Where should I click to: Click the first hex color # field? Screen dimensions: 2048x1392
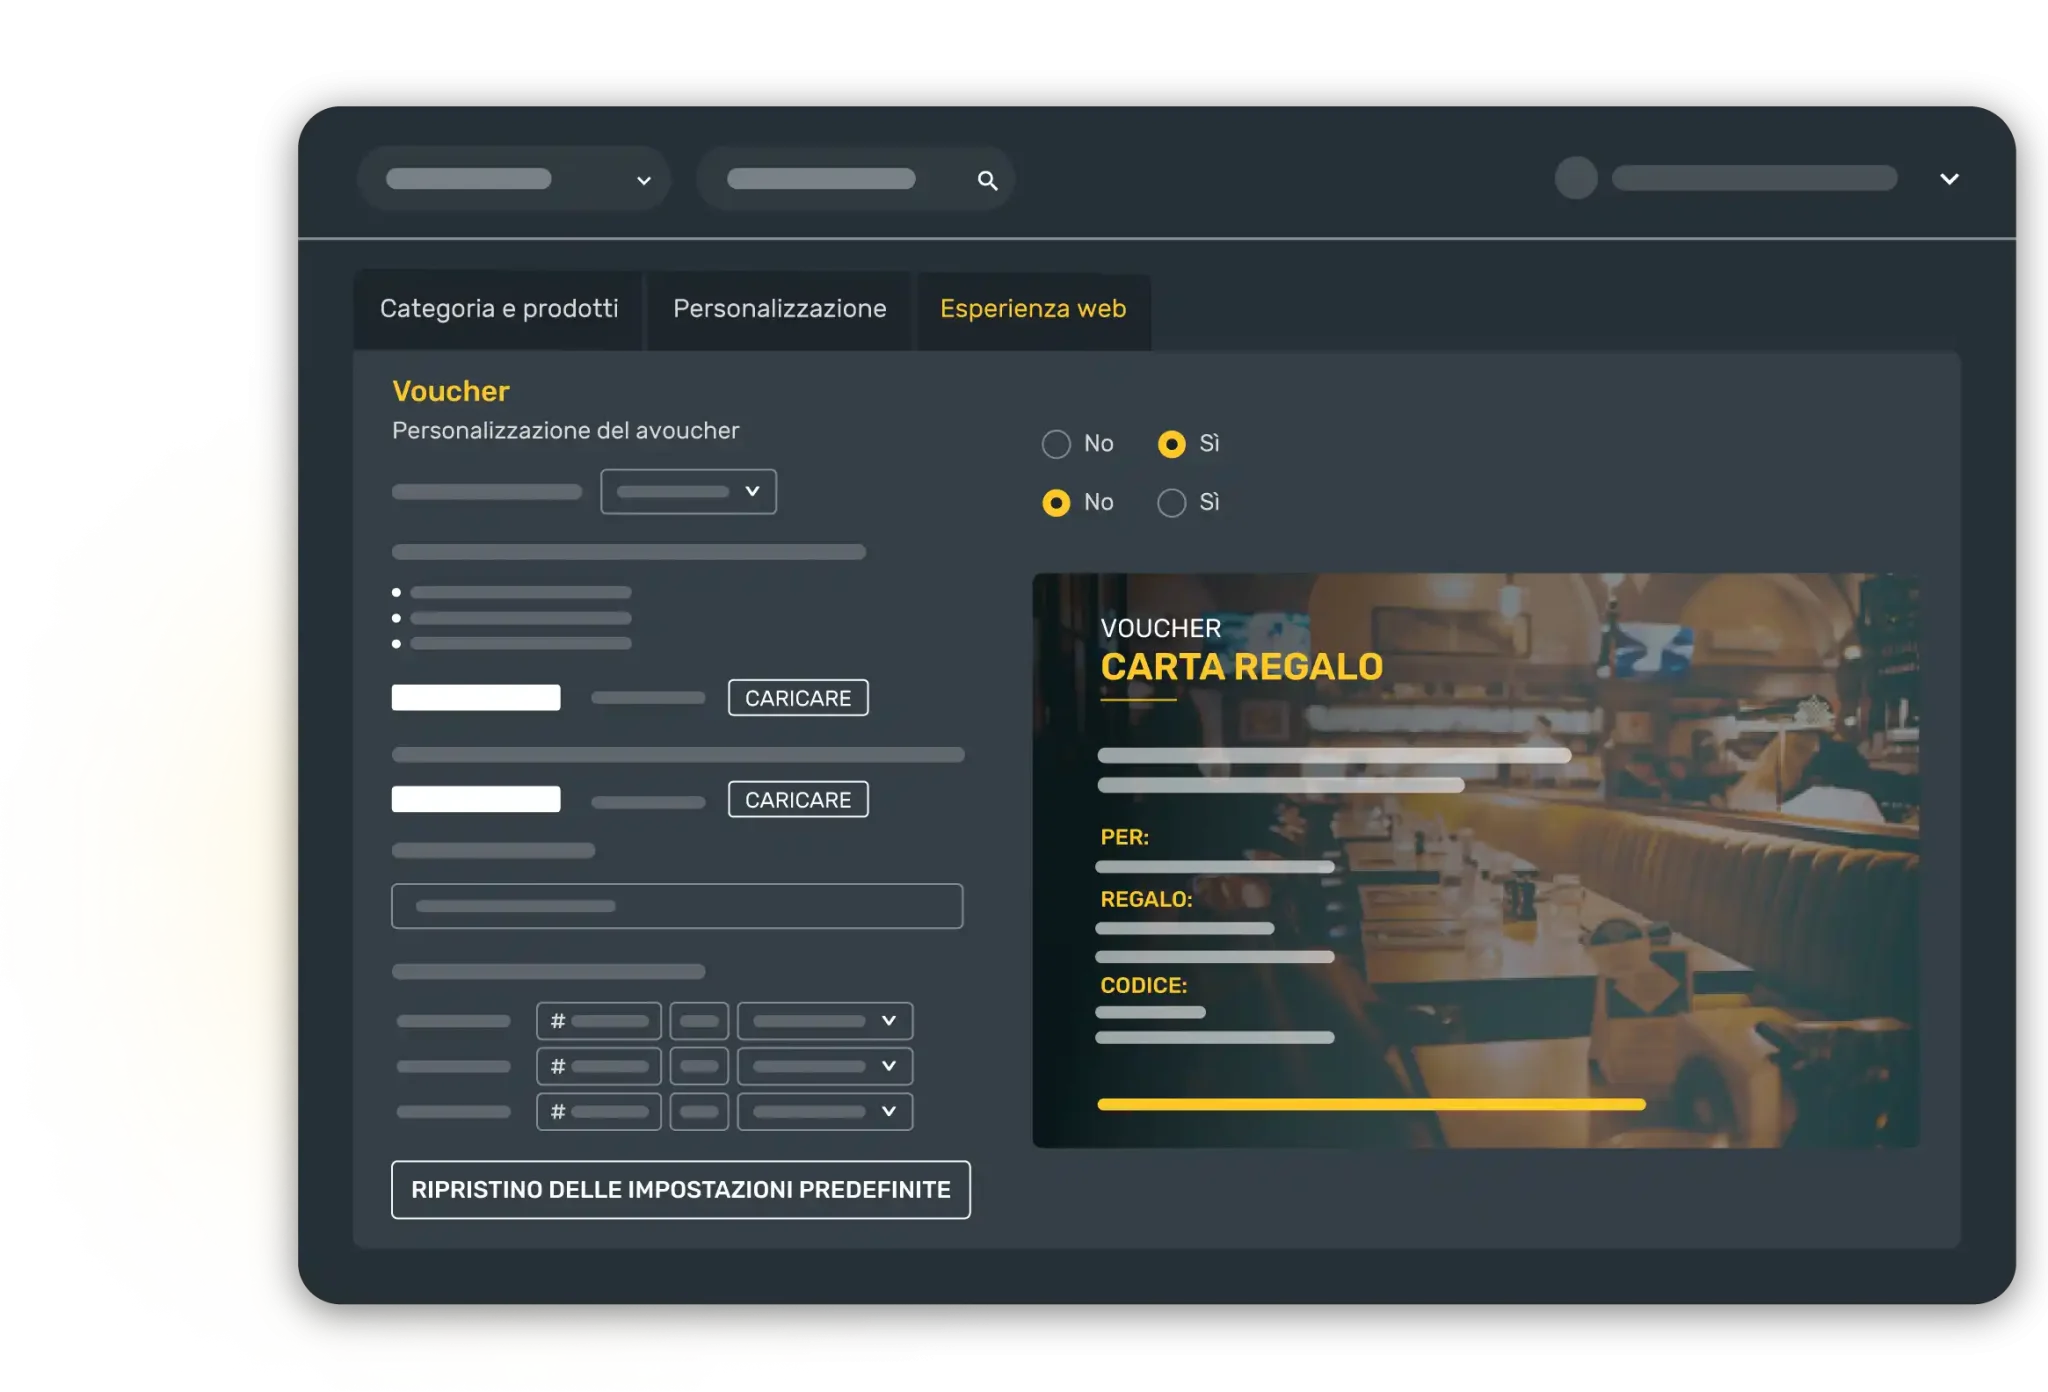click(x=598, y=1021)
